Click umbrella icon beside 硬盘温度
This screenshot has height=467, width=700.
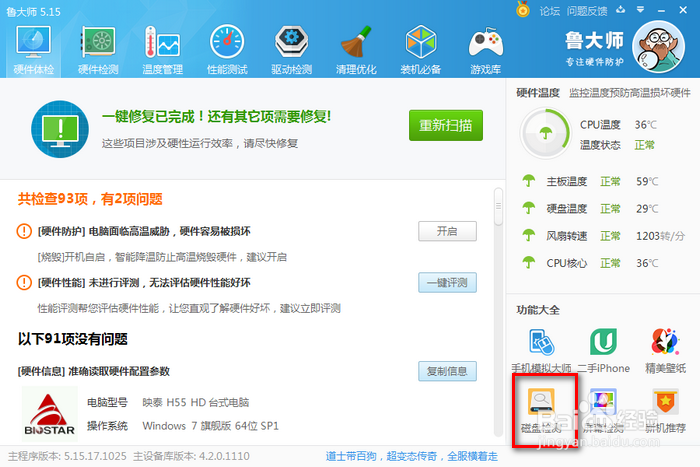(x=529, y=208)
